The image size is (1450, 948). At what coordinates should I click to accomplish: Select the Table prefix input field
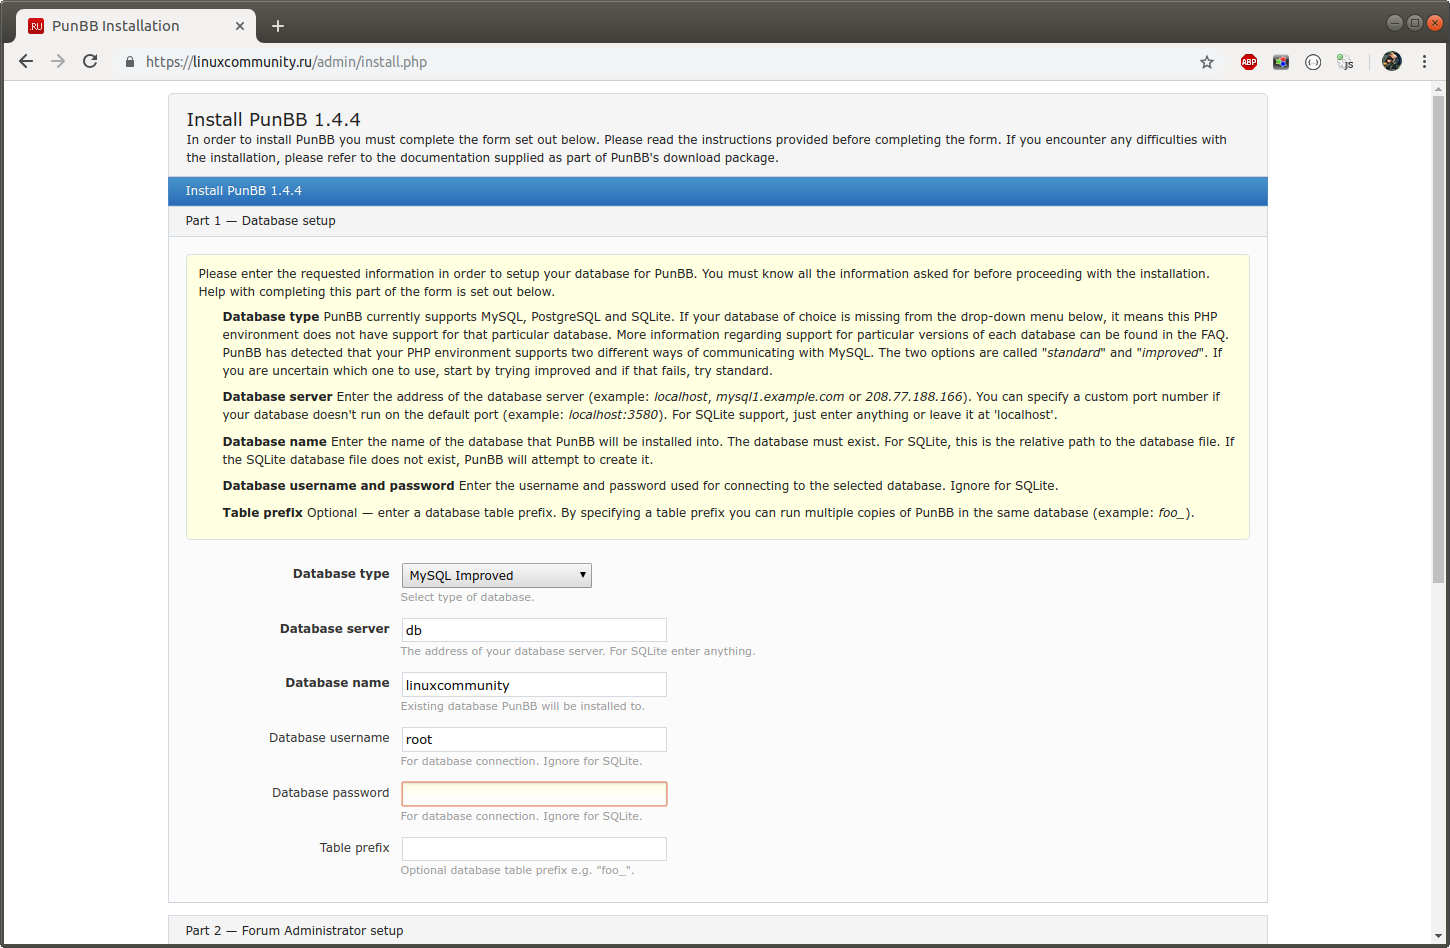pos(533,848)
